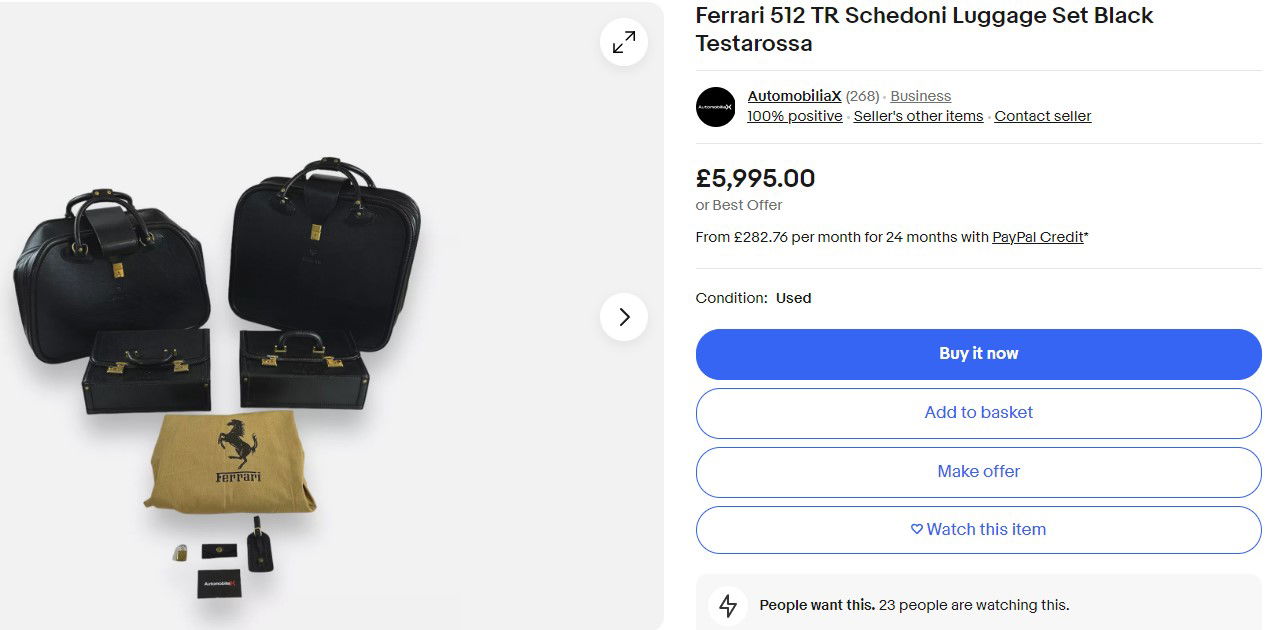Add the luggage set to basket

[x=978, y=413]
